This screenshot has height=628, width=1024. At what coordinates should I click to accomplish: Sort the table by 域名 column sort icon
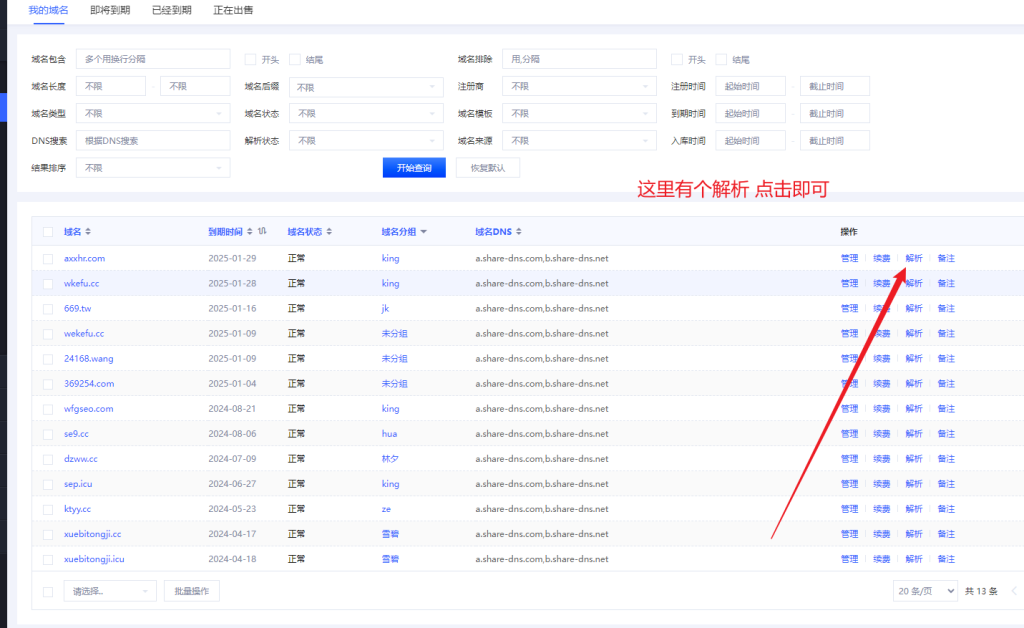coord(88,232)
